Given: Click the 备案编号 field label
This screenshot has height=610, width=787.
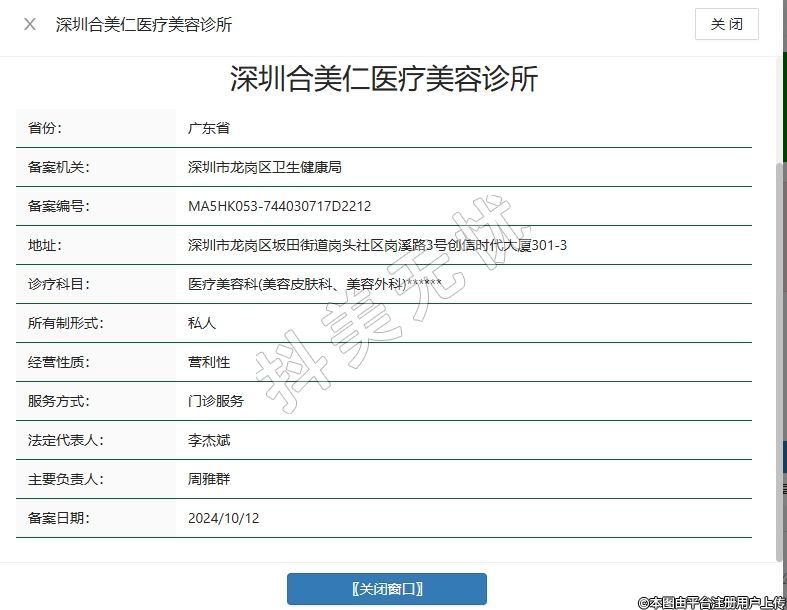Looking at the screenshot, I should 59,207.
